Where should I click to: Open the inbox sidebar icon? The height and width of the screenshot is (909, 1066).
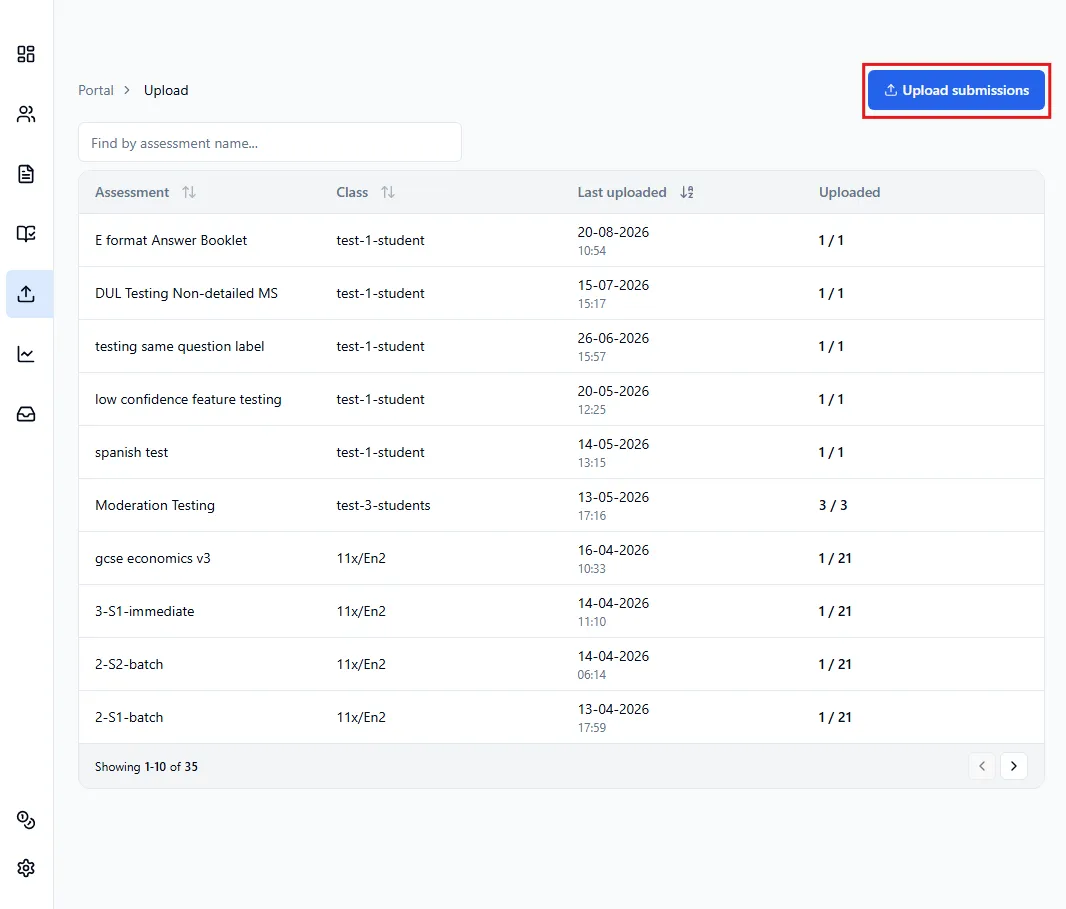pos(26,414)
